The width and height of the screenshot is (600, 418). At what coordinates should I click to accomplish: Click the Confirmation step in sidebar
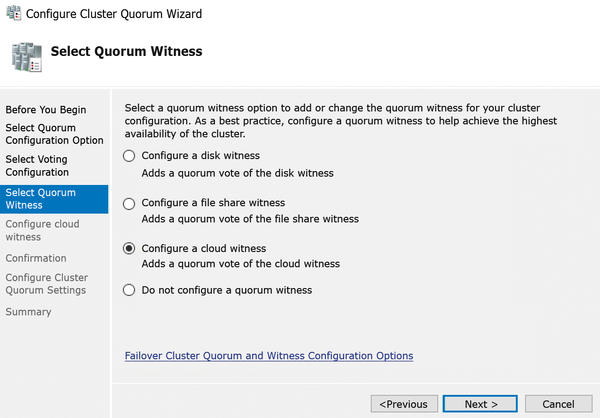coord(36,258)
